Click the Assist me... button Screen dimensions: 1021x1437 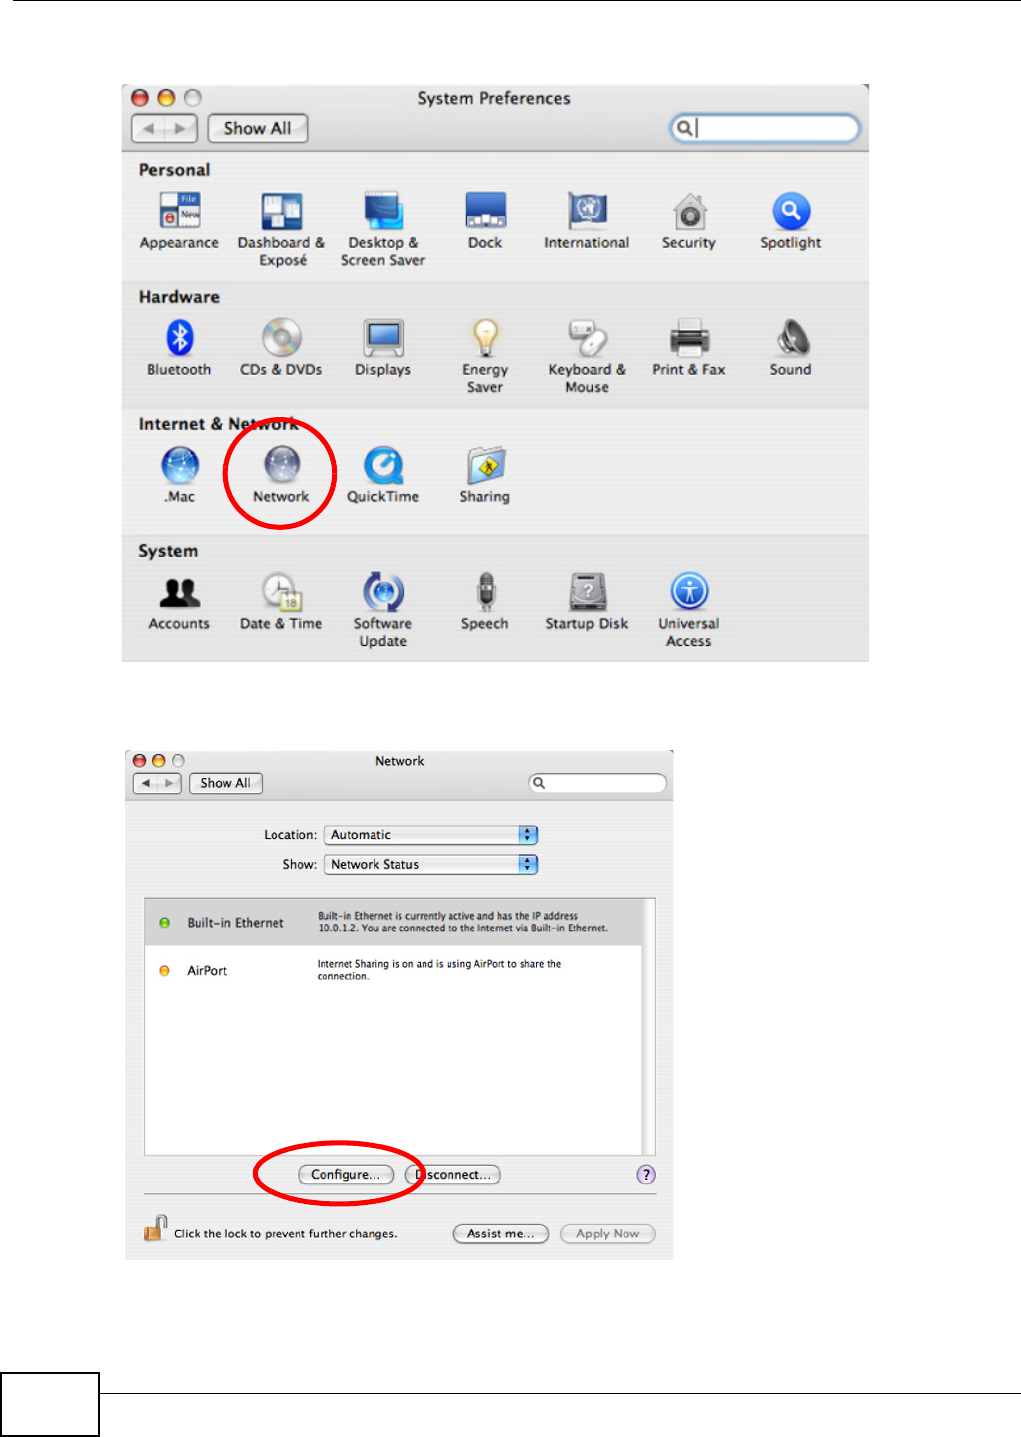pyautogui.click(x=501, y=1234)
